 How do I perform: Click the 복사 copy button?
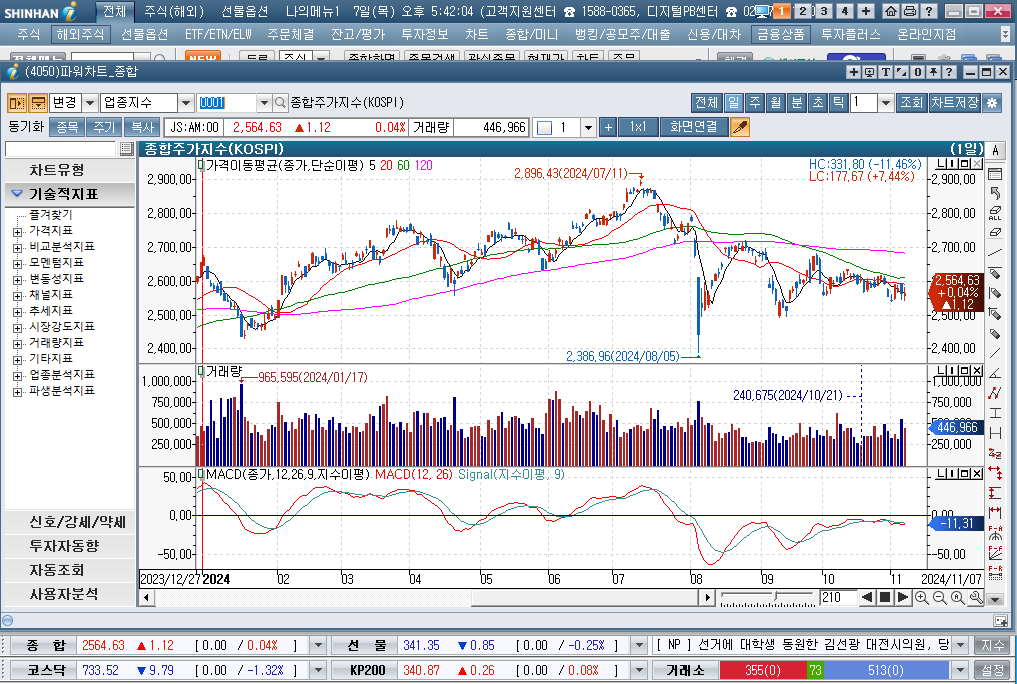point(142,127)
